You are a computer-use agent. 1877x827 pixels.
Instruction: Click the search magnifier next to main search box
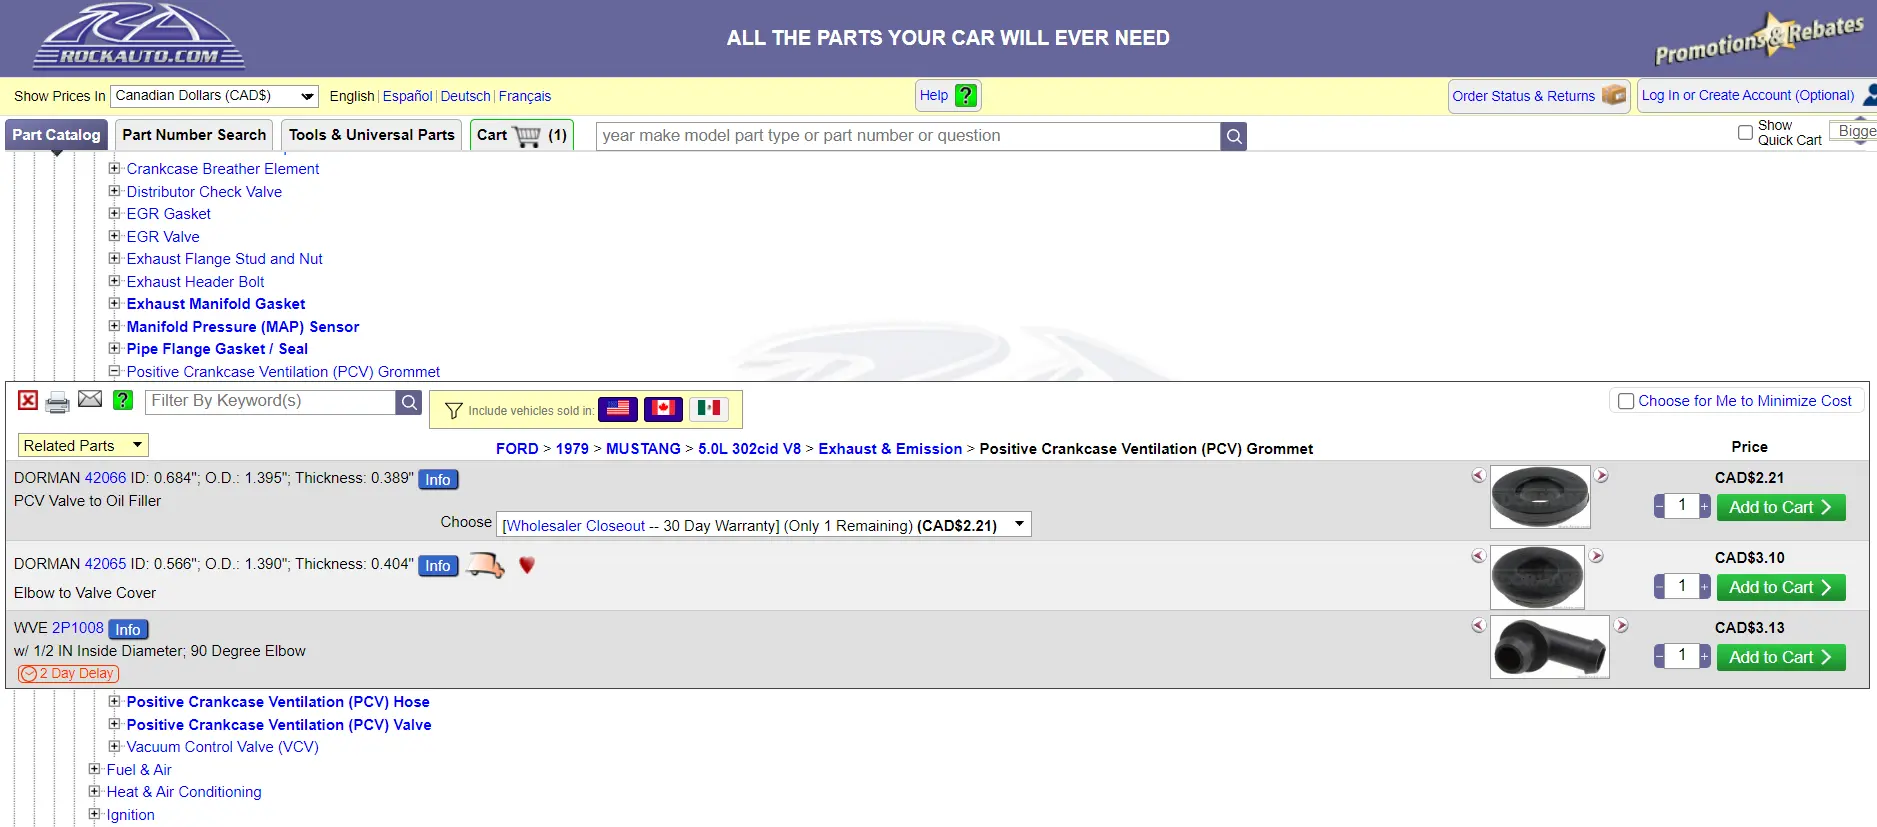pos(1234,136)
